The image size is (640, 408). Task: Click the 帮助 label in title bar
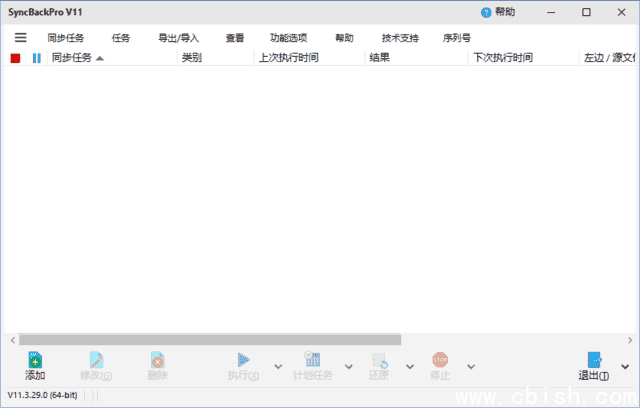click(x=505, y=12)
